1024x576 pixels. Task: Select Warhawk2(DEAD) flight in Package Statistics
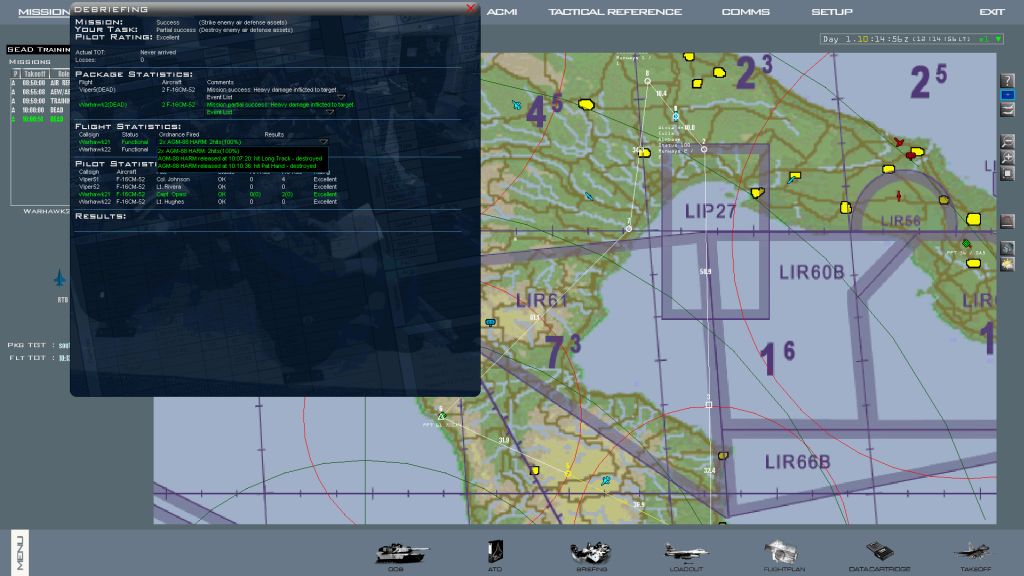pyautogui.click(x=103, y=104)
